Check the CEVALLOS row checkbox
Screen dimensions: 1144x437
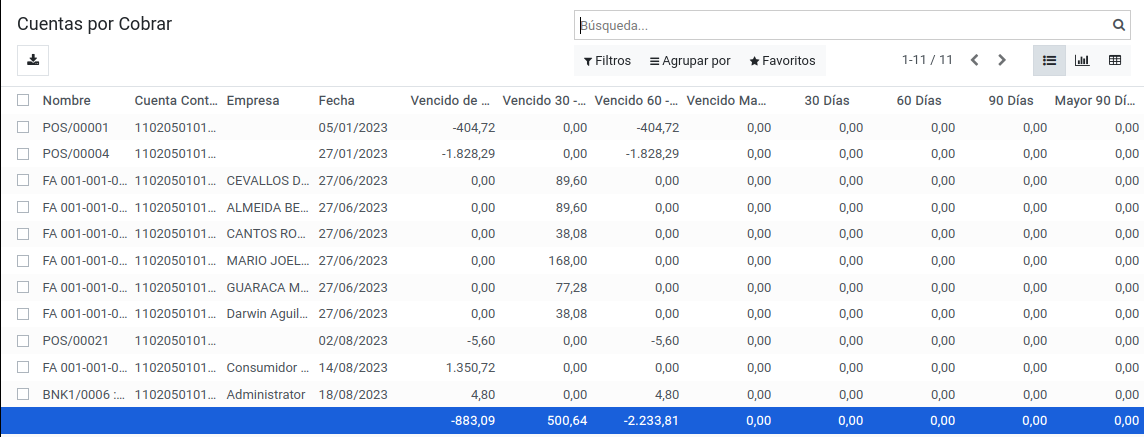coord(23,180)
